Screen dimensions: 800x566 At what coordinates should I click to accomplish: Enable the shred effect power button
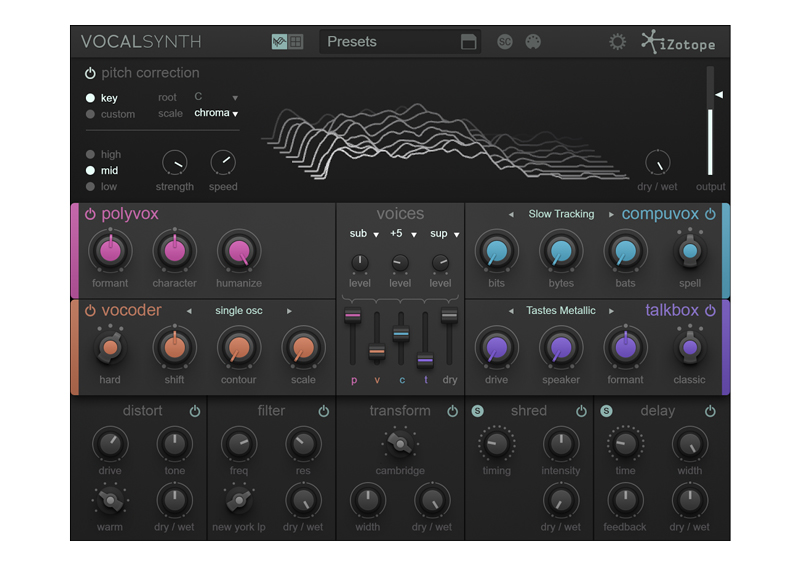pos(581,411)
